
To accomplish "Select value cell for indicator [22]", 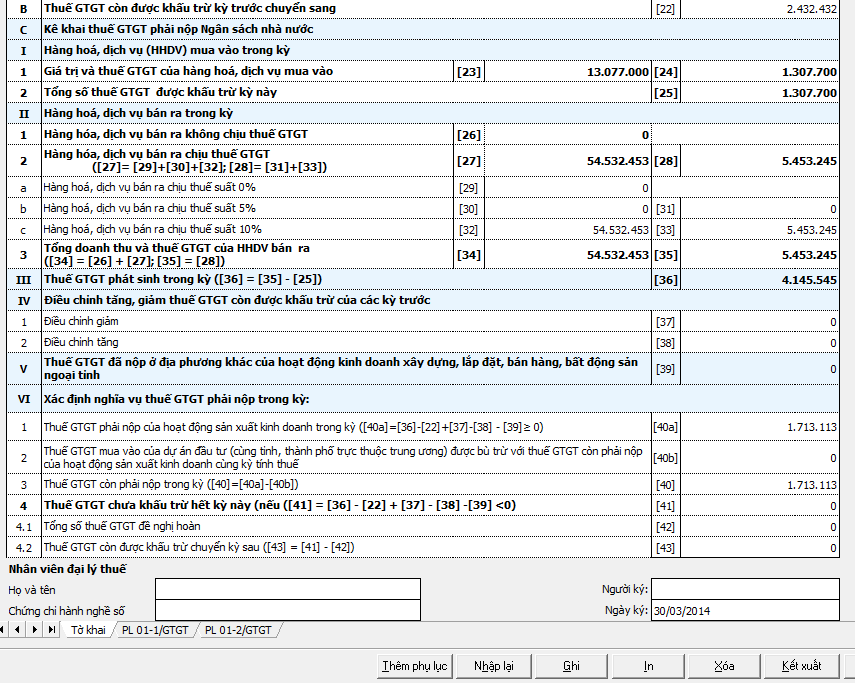I will [760, 9].
